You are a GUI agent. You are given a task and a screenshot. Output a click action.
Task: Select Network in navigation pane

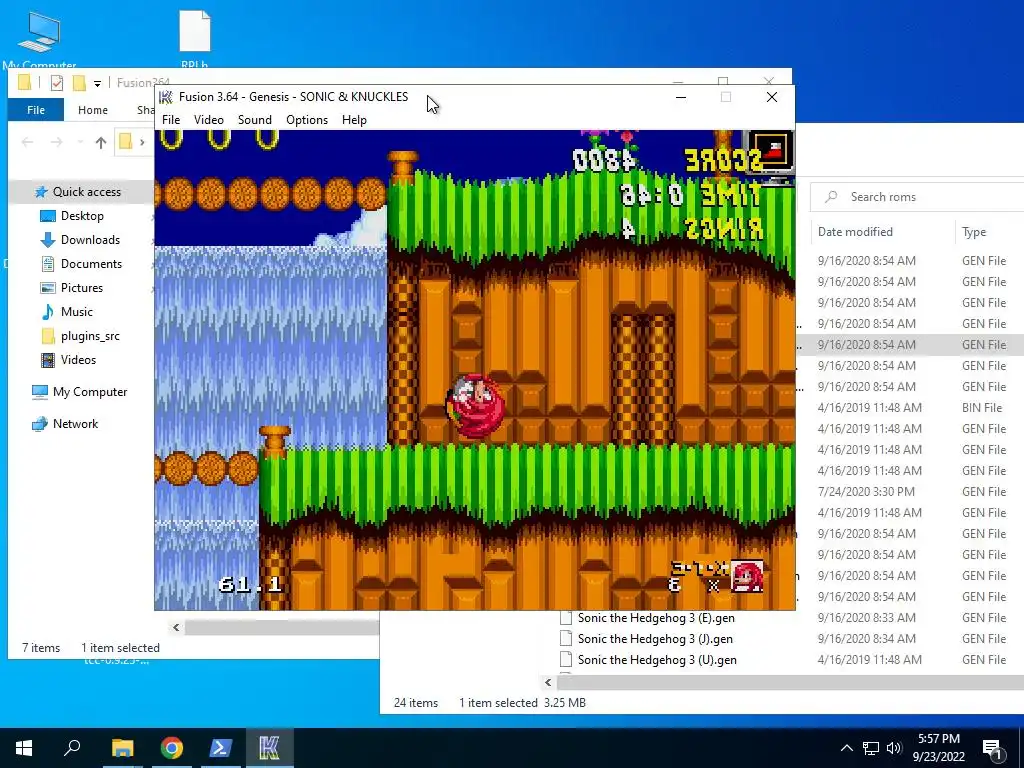coord(75,424)
